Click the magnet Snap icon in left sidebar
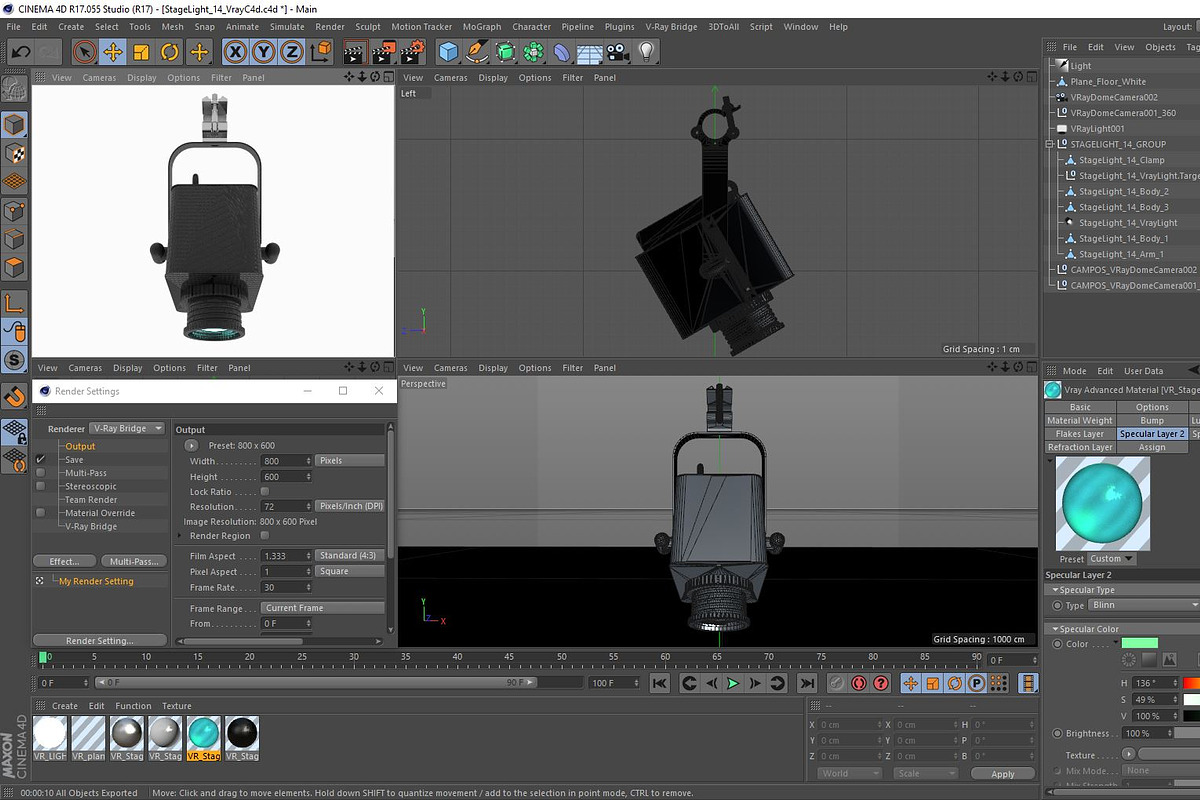1200x800 pixels. click(x=14, y=396)
